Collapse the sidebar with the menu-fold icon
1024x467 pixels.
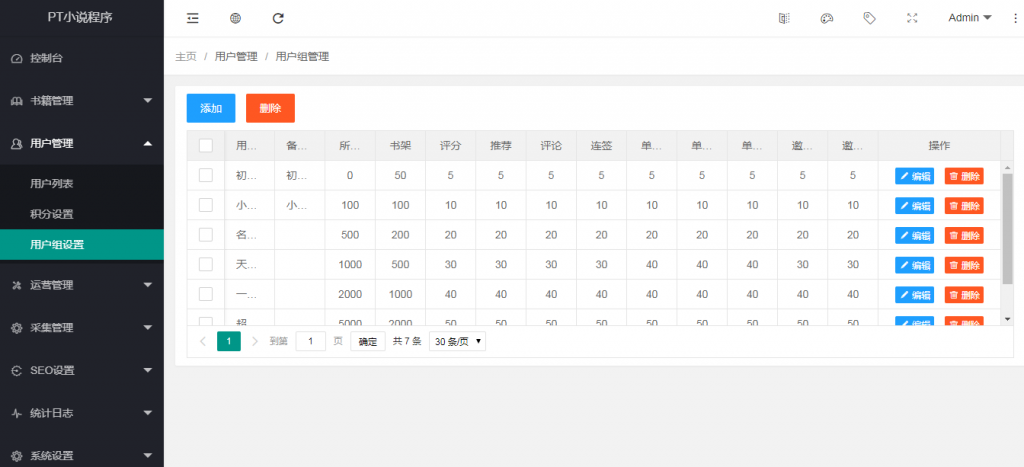[x=192, y=18]
